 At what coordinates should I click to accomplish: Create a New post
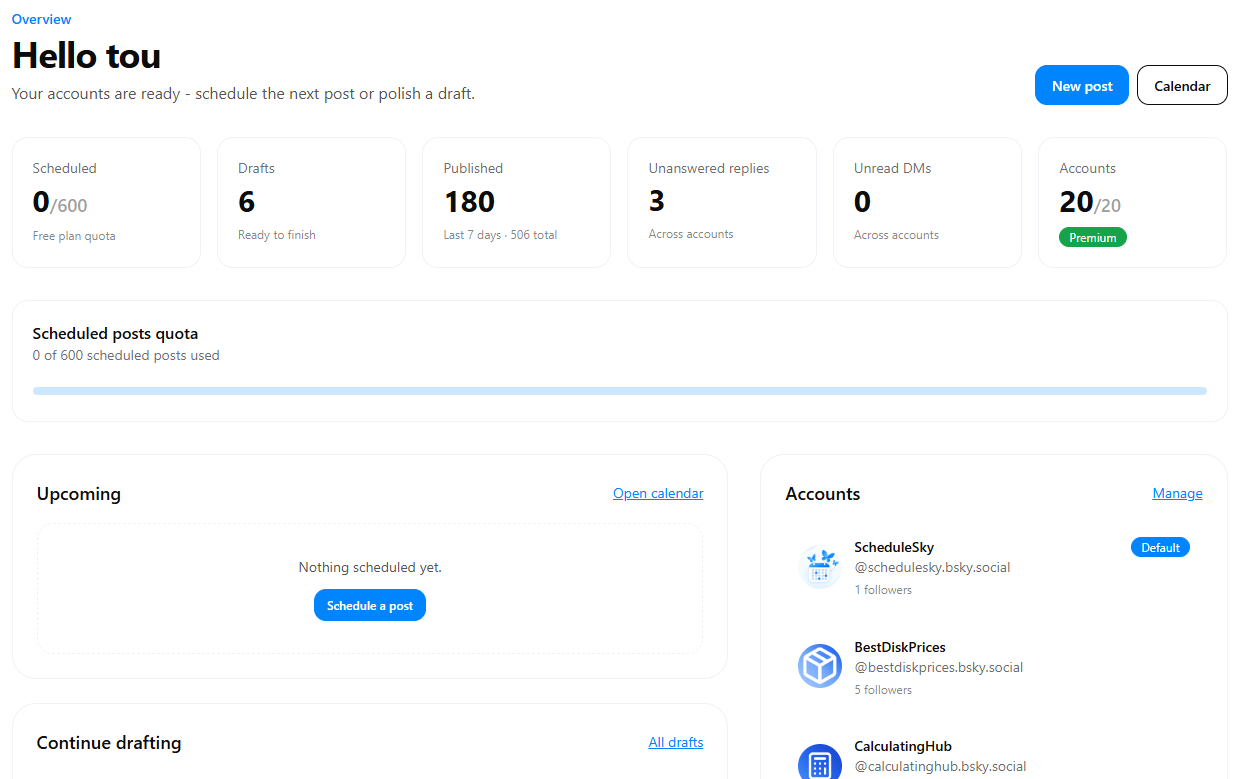pos(1082,86)
